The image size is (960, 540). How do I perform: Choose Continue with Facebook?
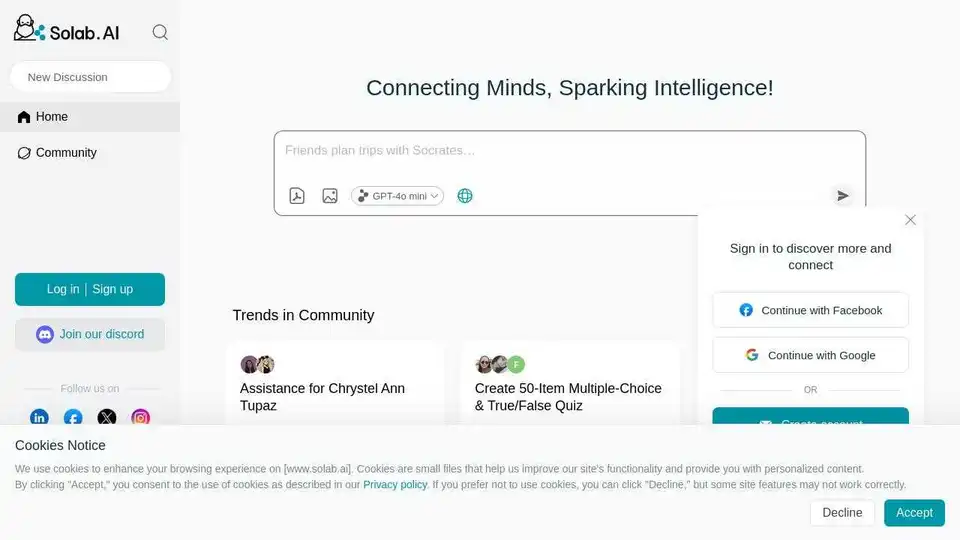click(811, 310)
